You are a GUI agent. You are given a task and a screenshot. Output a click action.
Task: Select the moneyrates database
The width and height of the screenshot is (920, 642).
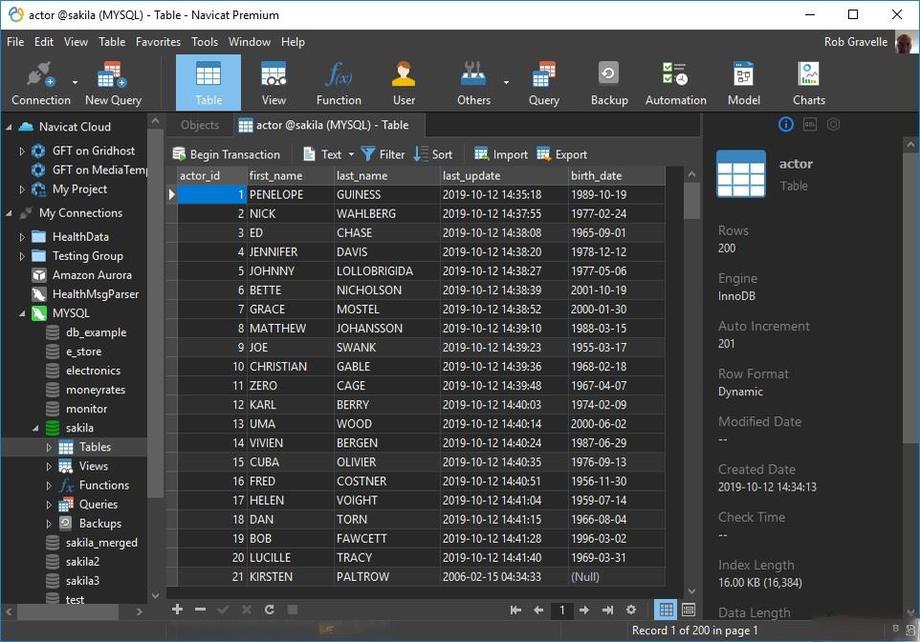tap(95, 390)
